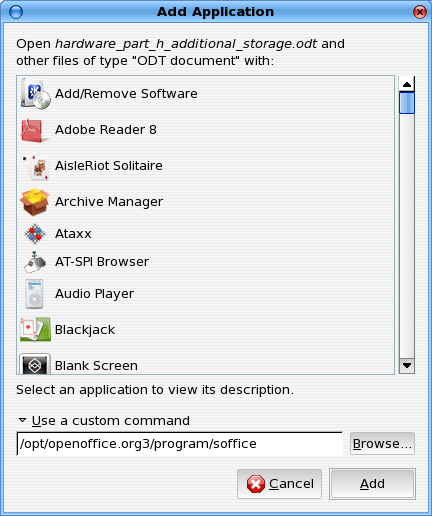Select the Archive Manager box icon

coord(35,202)
